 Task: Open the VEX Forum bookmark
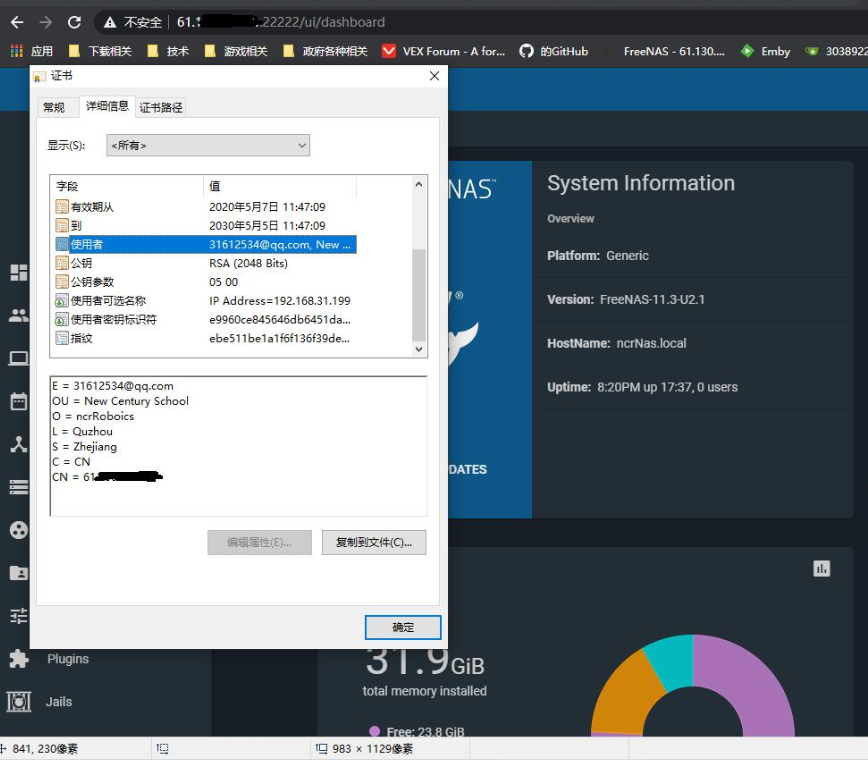(x=444, y=51)
